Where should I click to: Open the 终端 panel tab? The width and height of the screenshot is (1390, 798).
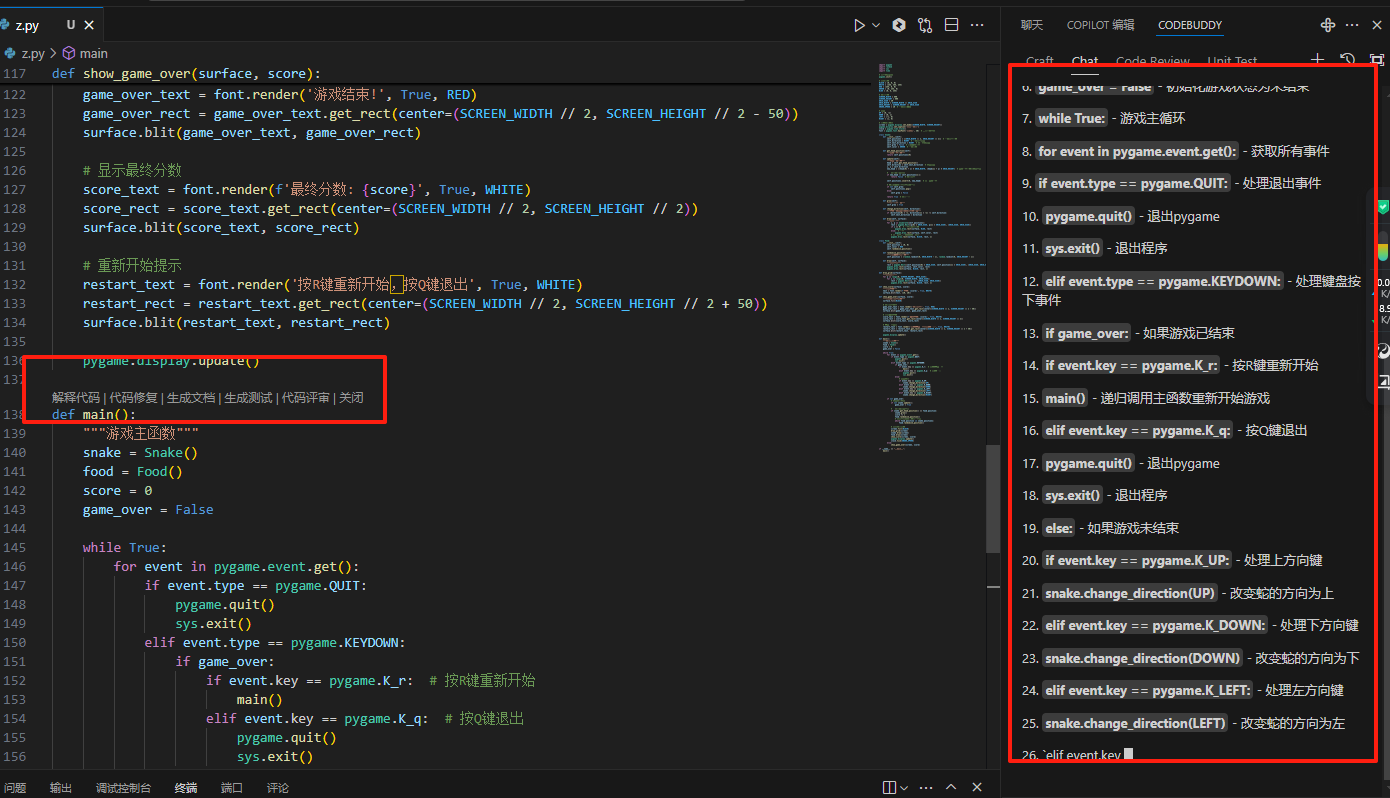click(185, 787)
